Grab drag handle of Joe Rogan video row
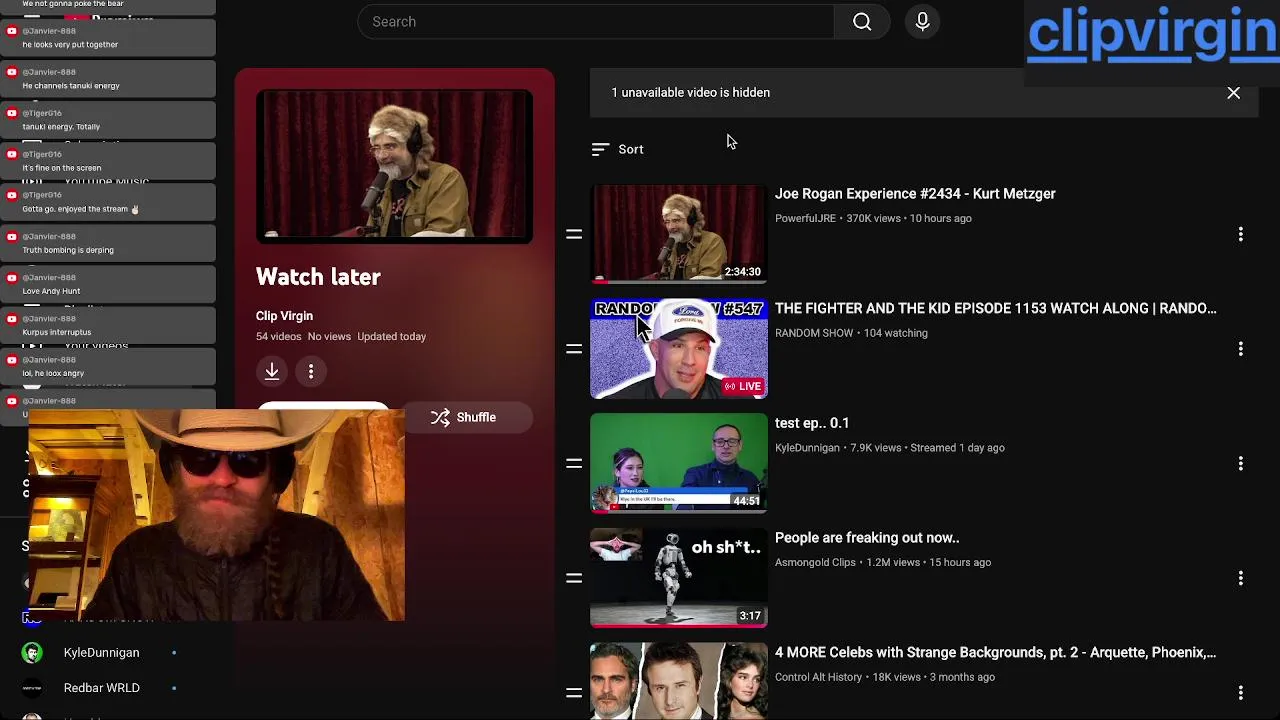 (574, 234)
